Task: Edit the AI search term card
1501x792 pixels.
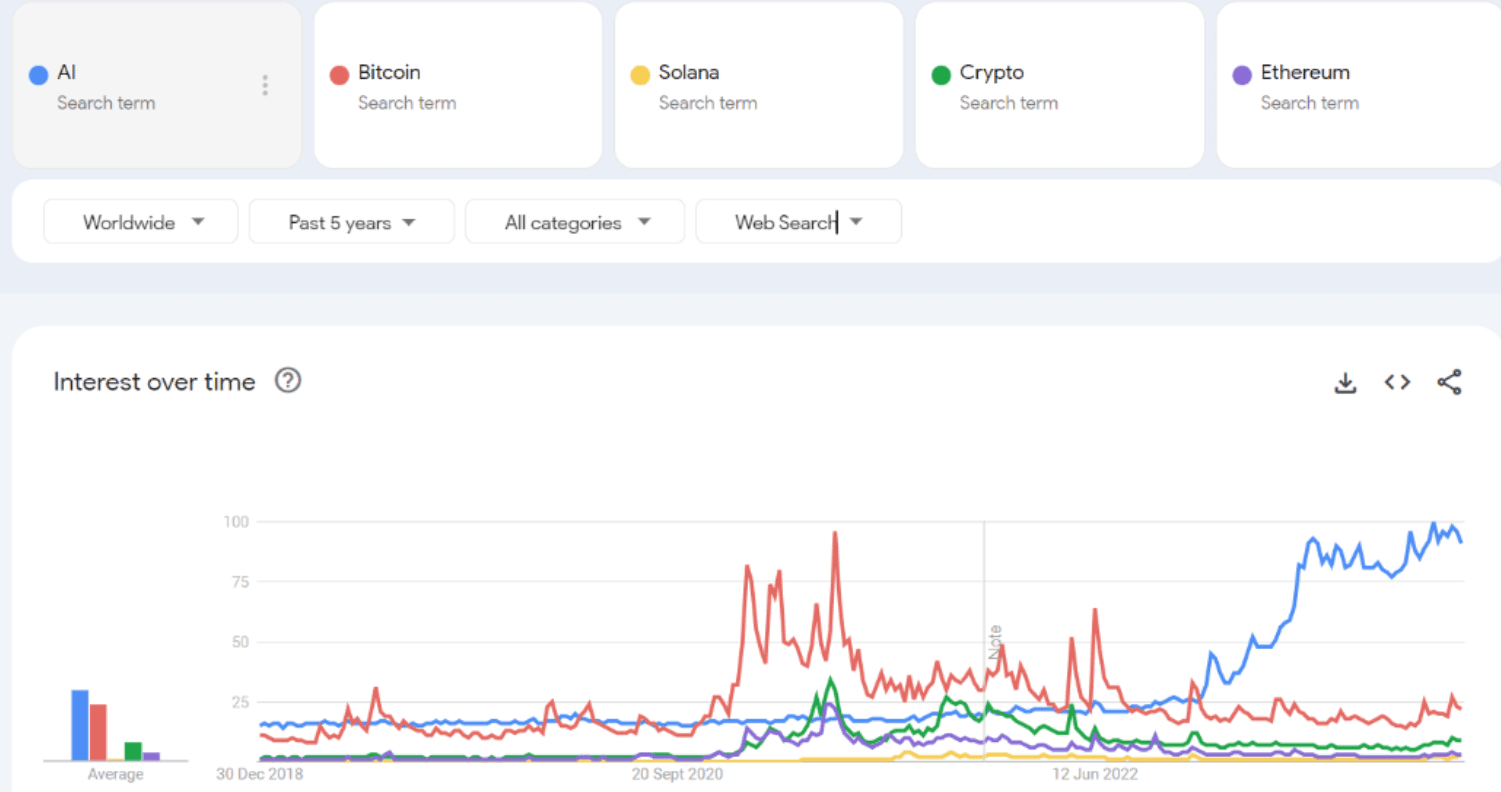Action: (x=156, y=85)
